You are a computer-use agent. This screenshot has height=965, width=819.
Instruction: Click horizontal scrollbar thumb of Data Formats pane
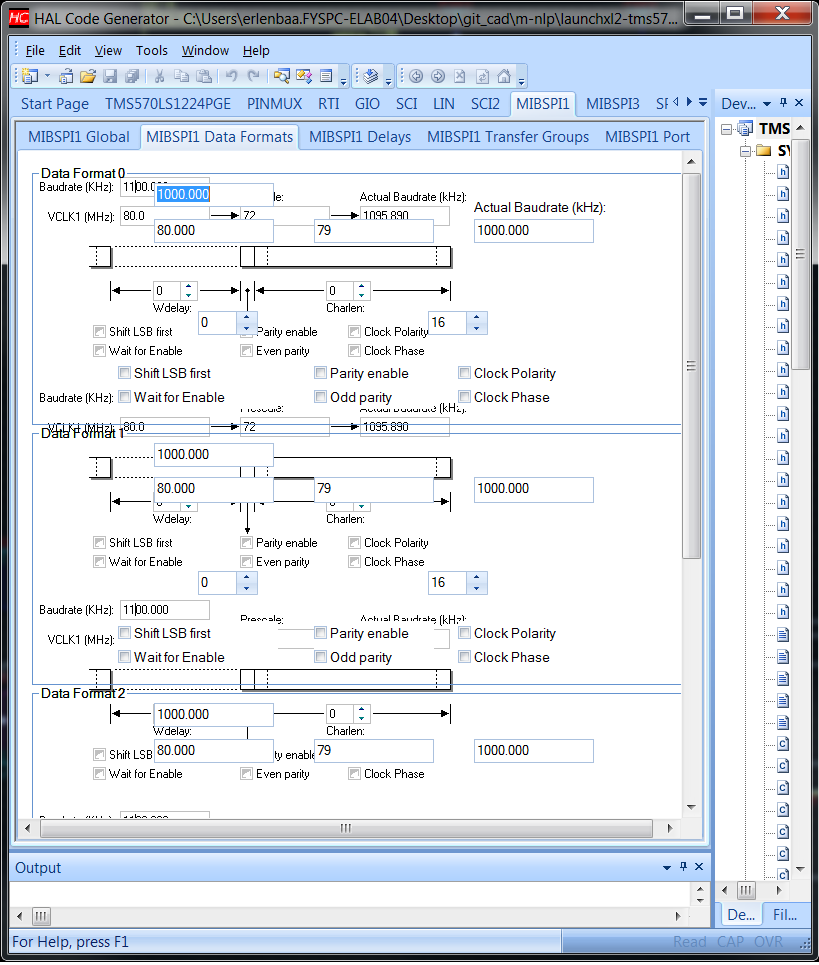tap(346, 828)
